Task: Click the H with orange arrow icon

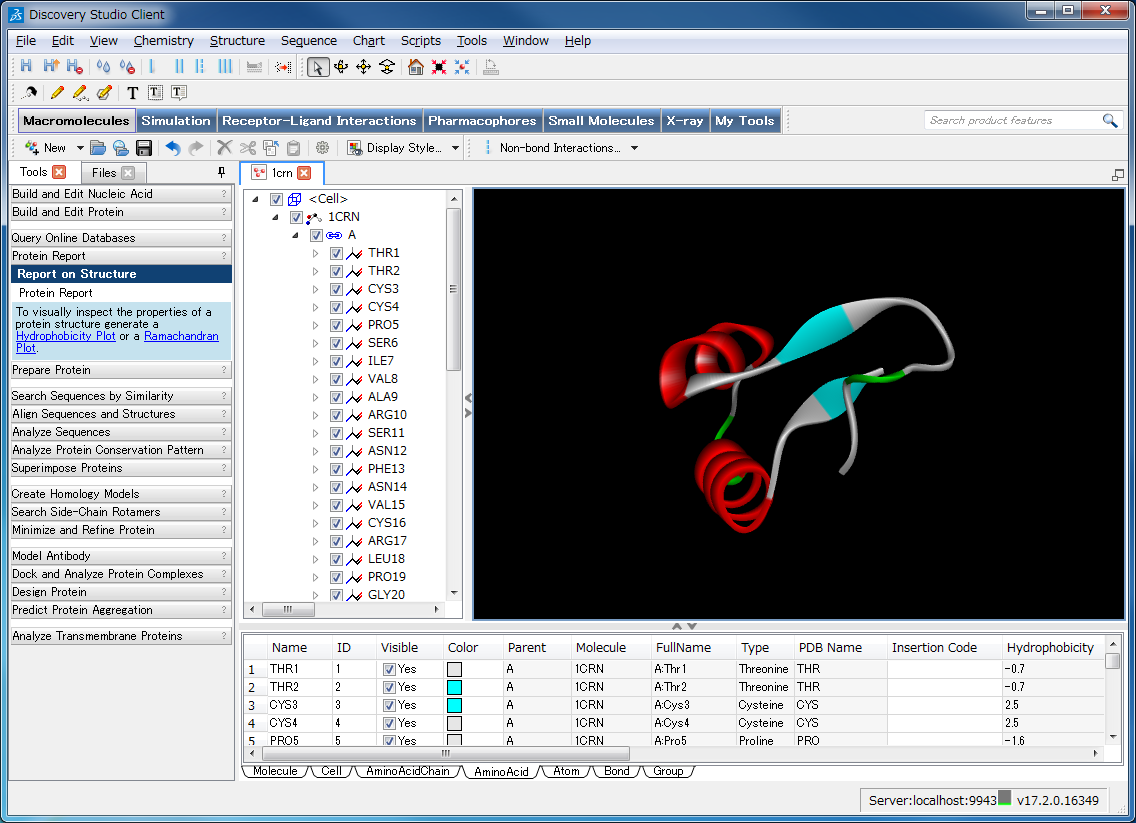Action: click(51, 67)
